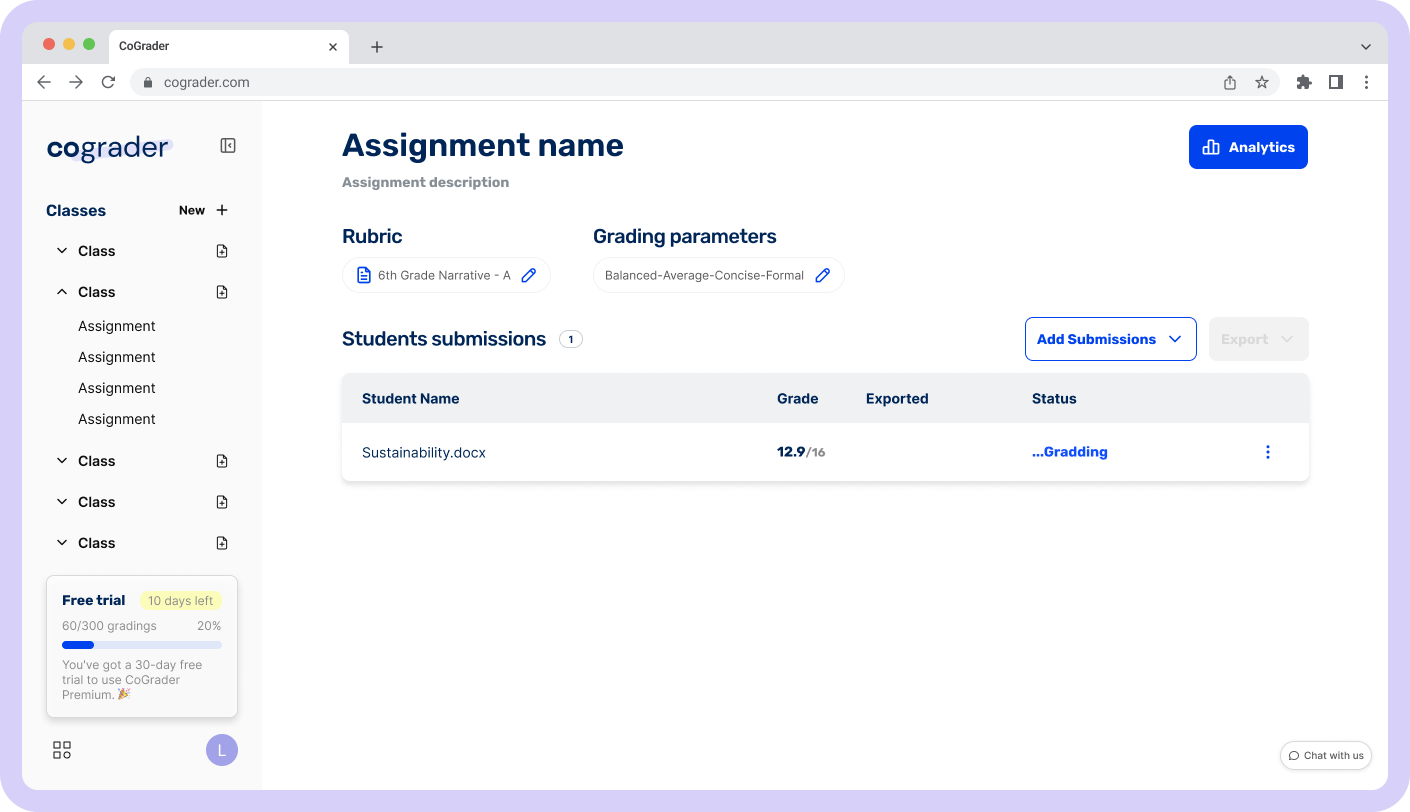Add assignment to the first Class
Image resolution: width=1410 pixels, height=812 pixels.
tap(222, 251)
